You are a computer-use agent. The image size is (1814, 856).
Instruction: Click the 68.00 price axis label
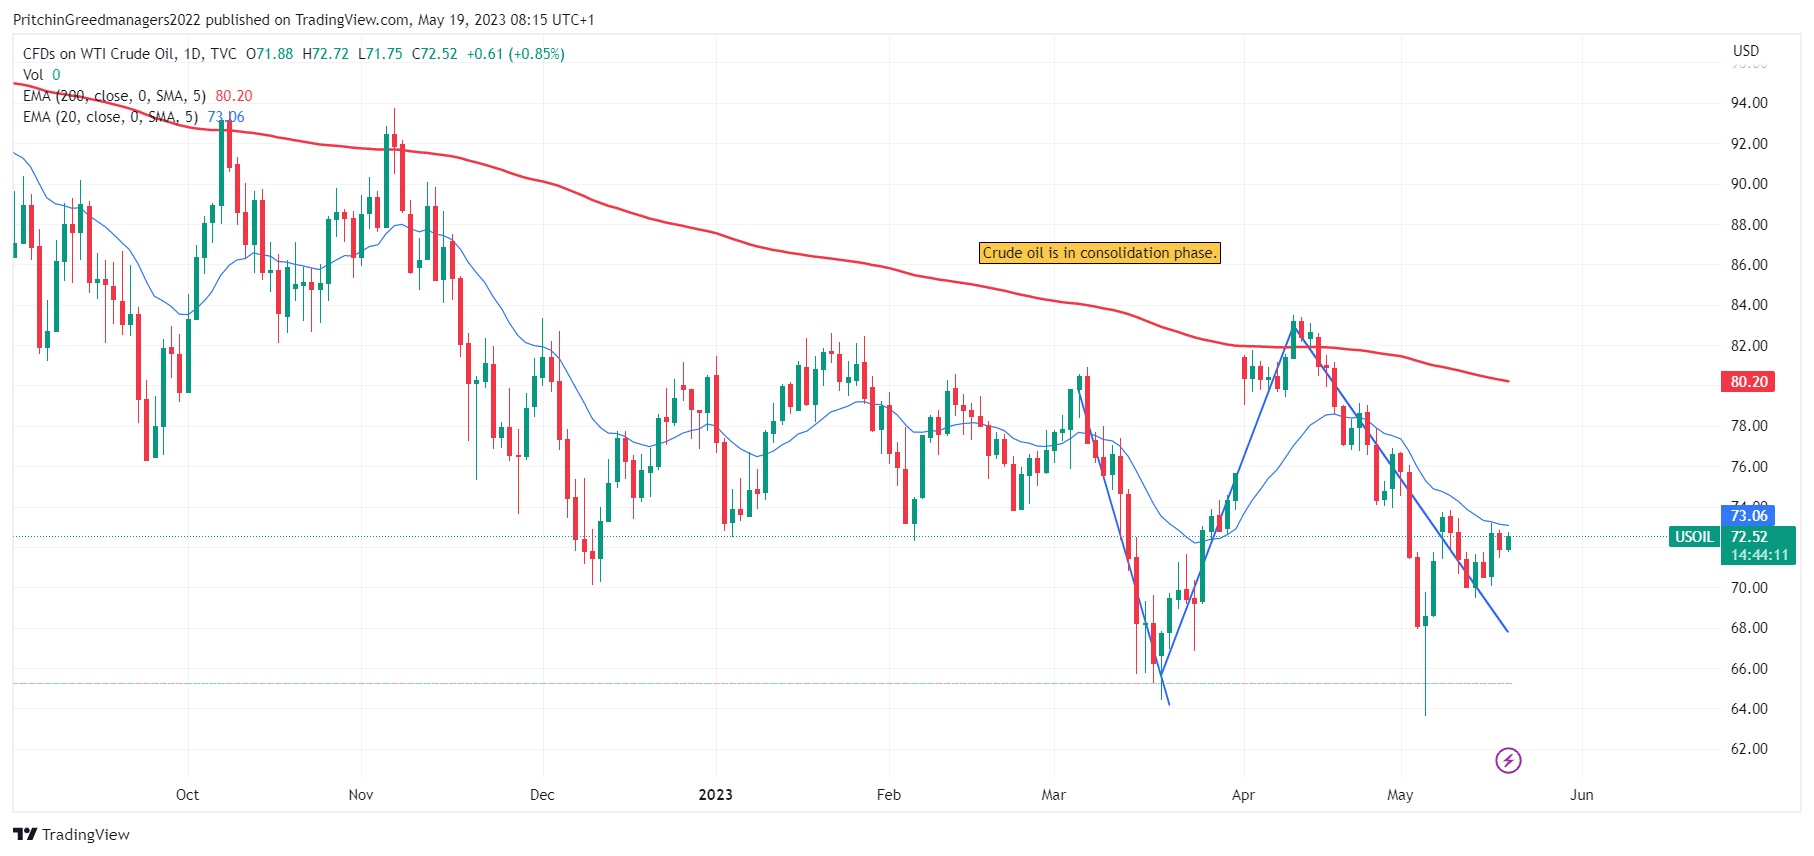click(x=1749, y=628)
